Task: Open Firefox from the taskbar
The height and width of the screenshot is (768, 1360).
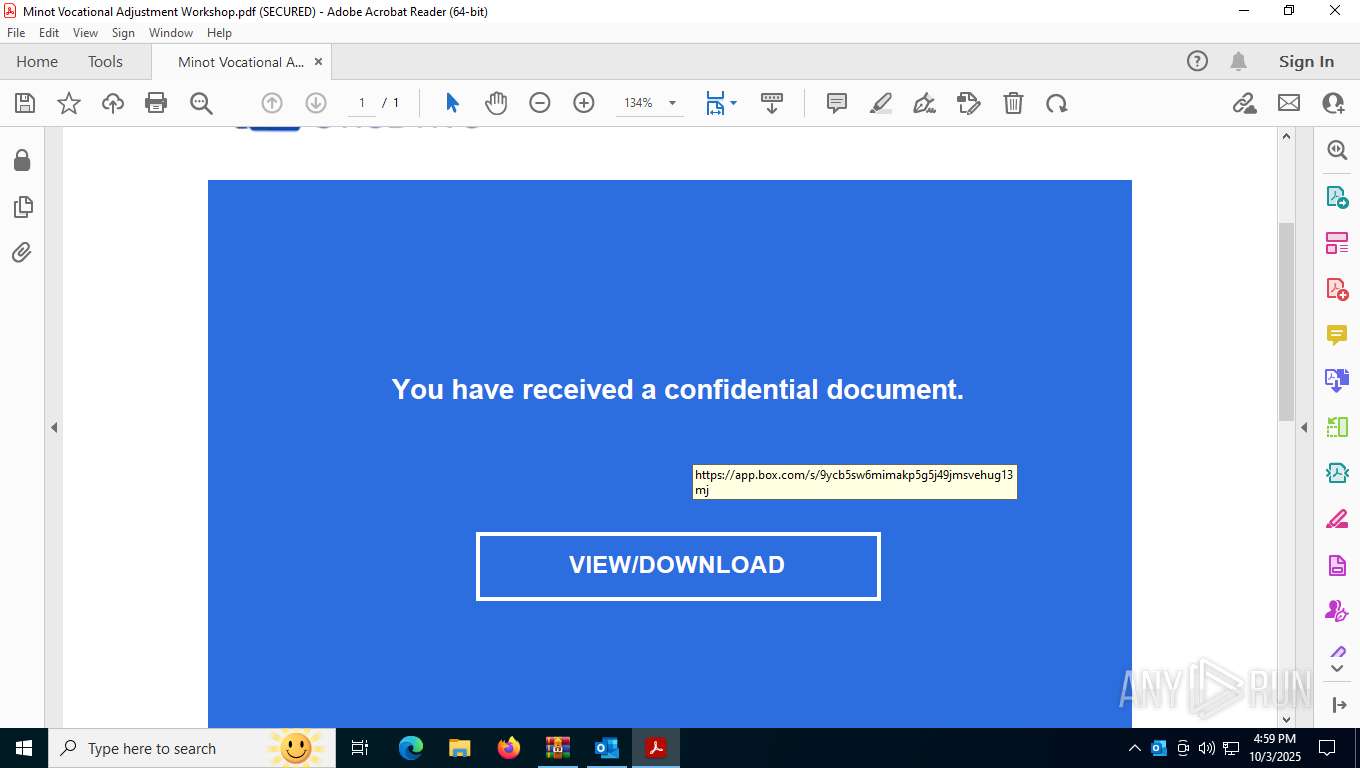Action: click(509, 748)
